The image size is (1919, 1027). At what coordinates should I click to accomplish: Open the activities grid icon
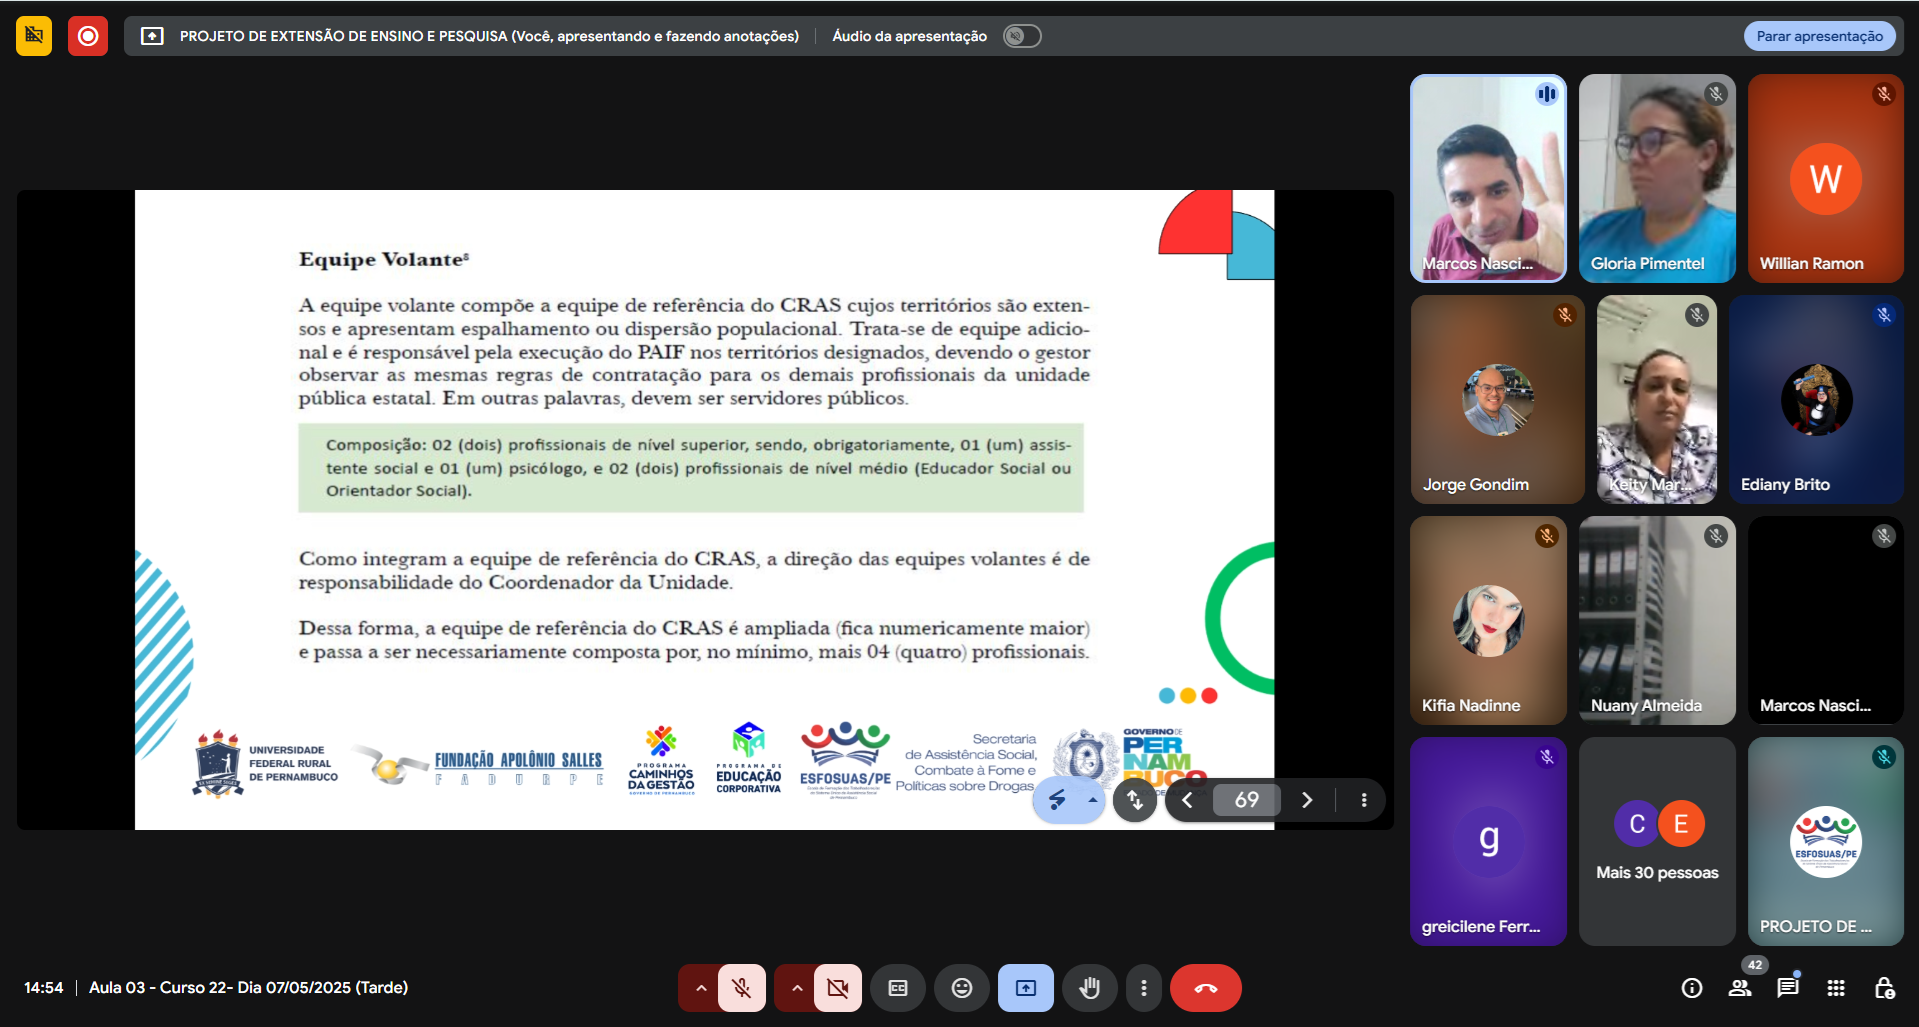[1835, 988]
